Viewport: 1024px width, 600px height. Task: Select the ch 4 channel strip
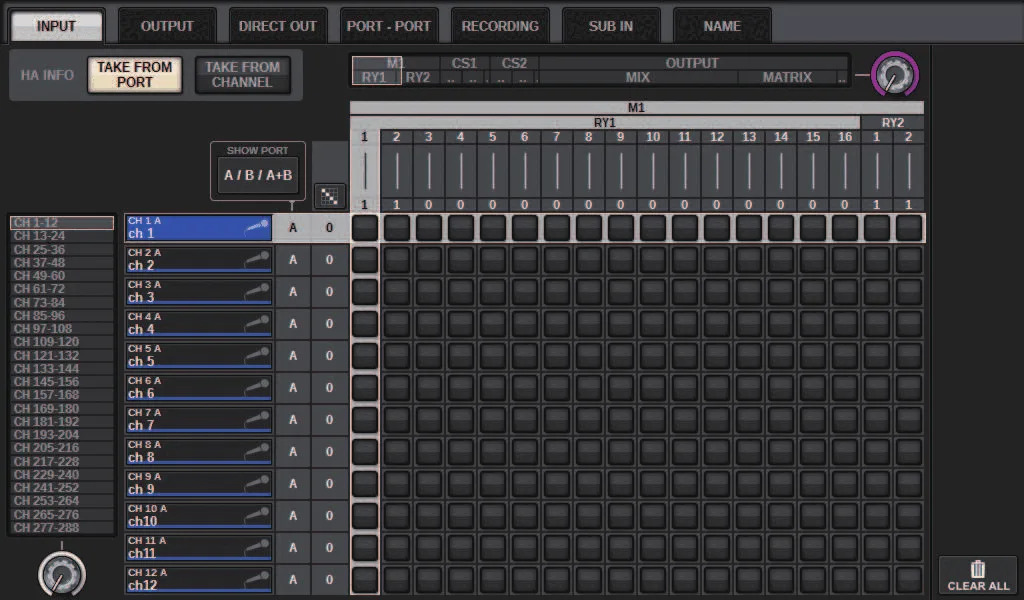click(199, 324)
